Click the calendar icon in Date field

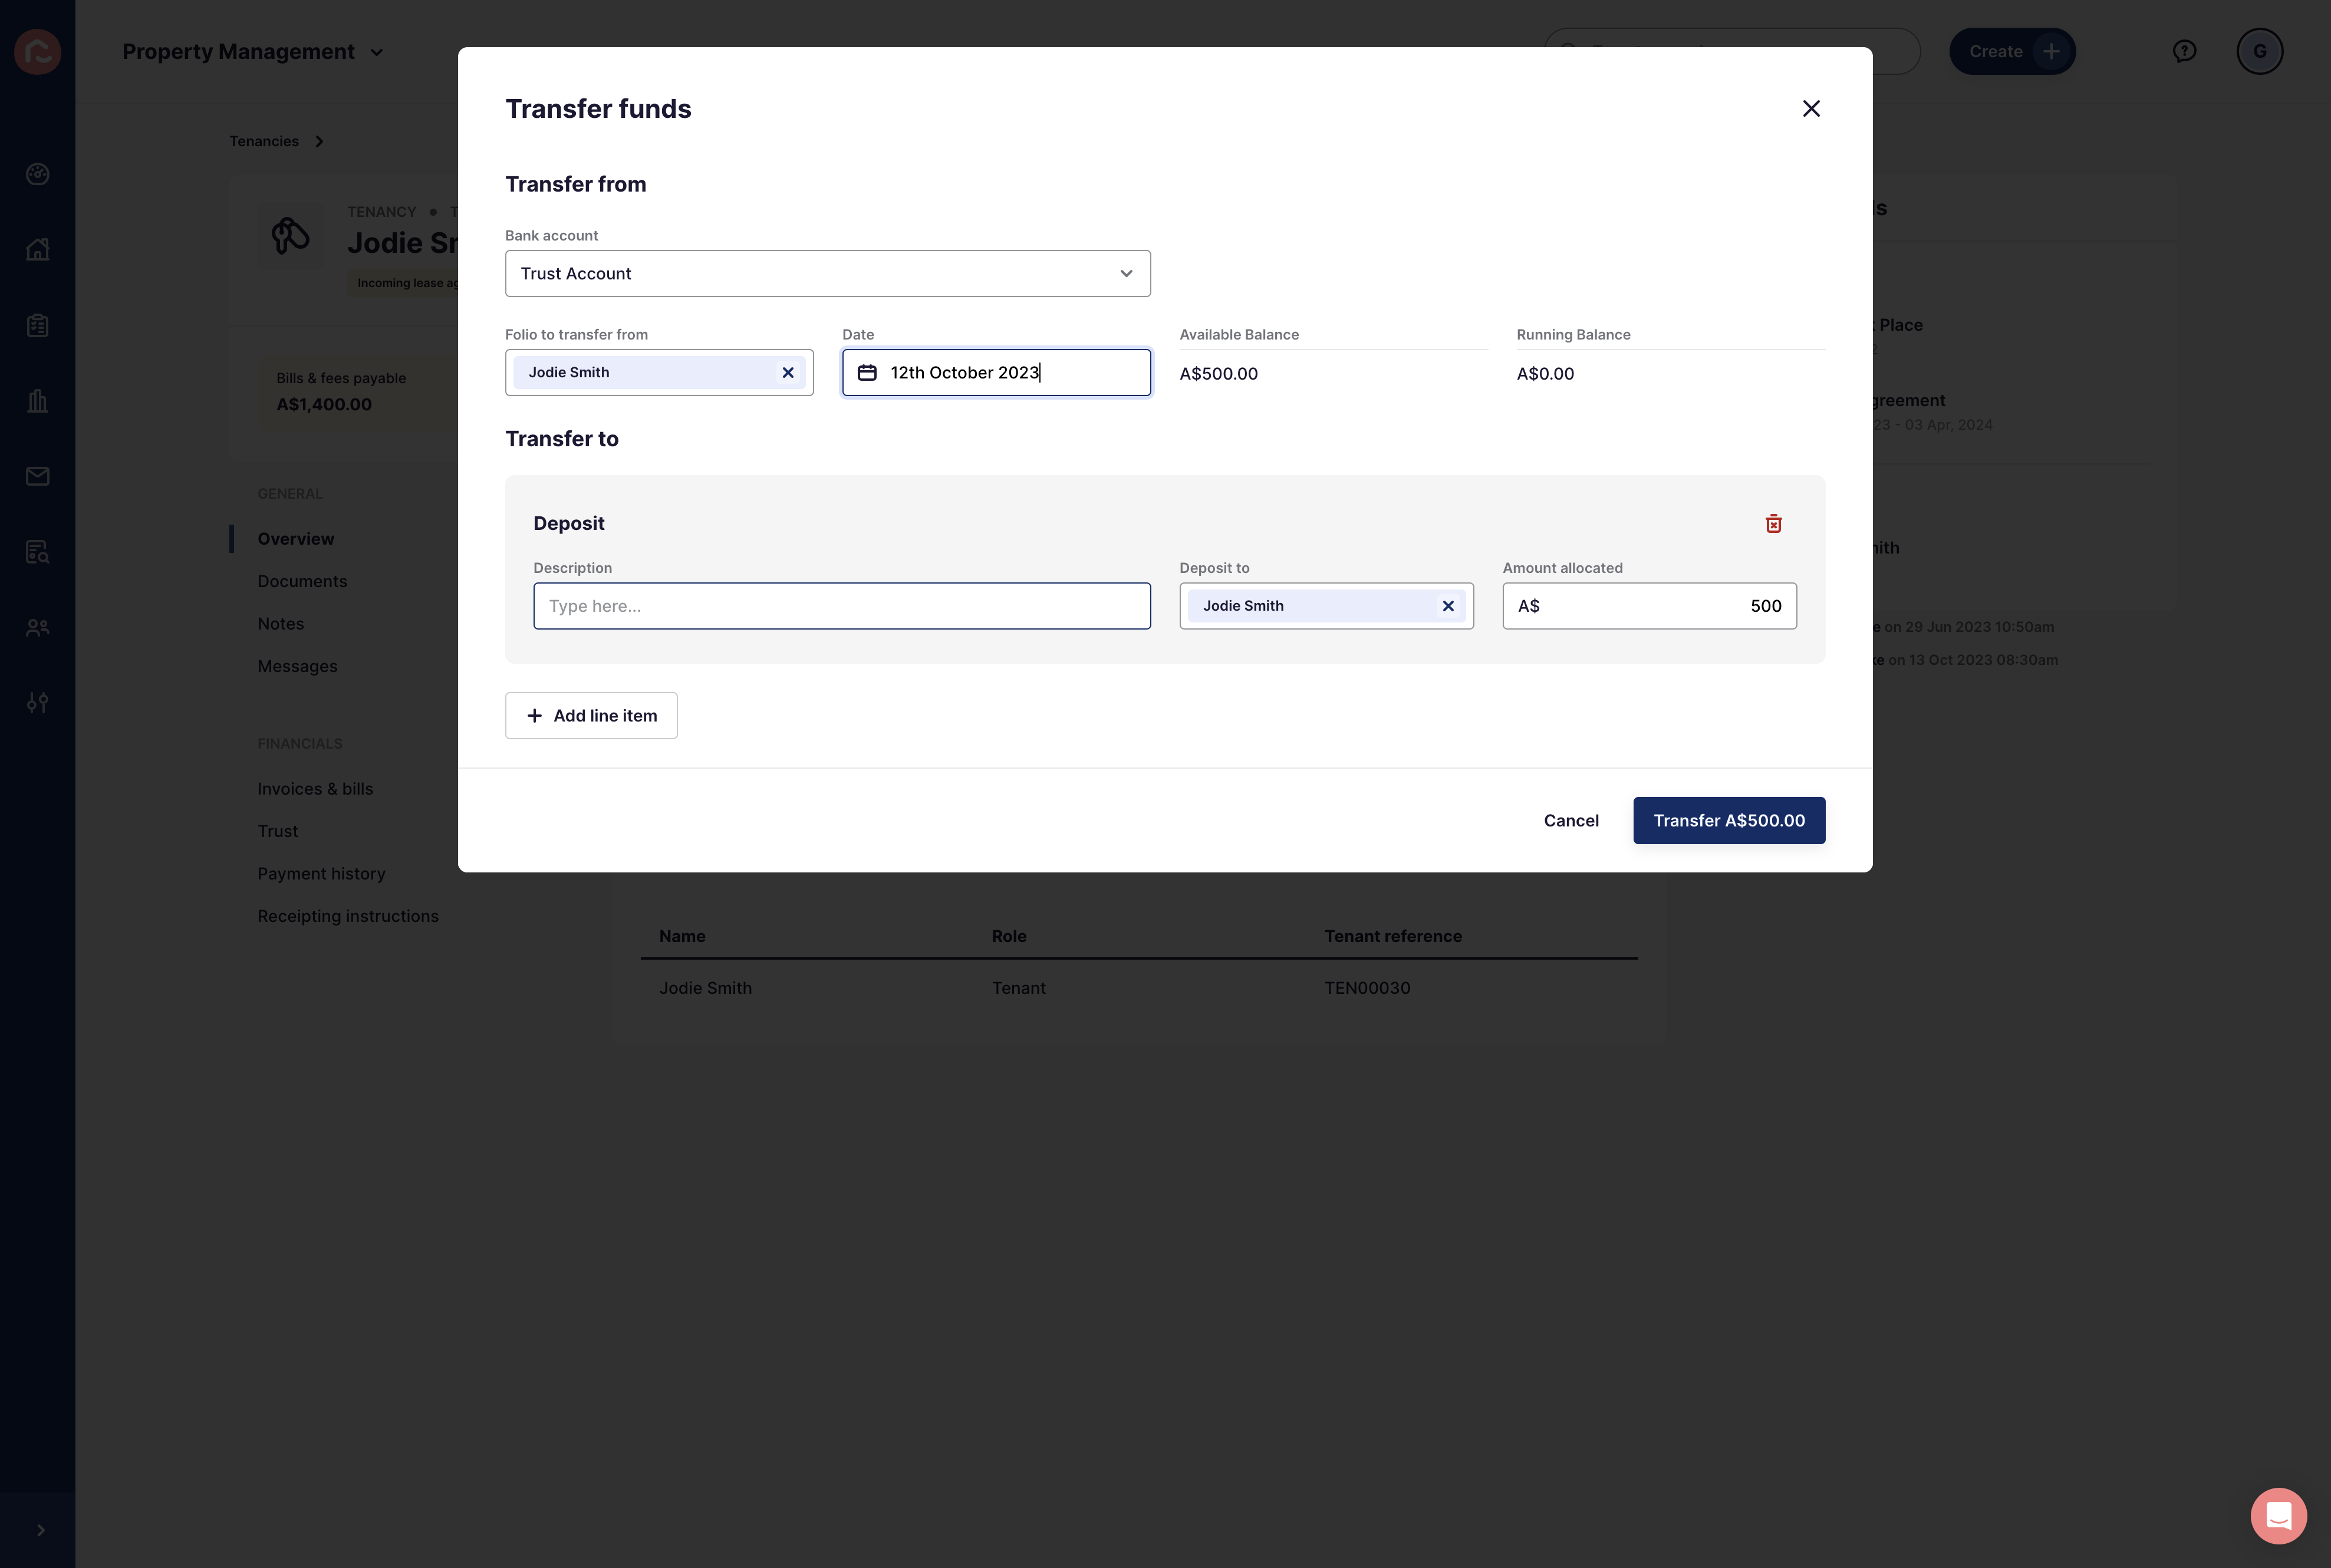pos(867,372)
